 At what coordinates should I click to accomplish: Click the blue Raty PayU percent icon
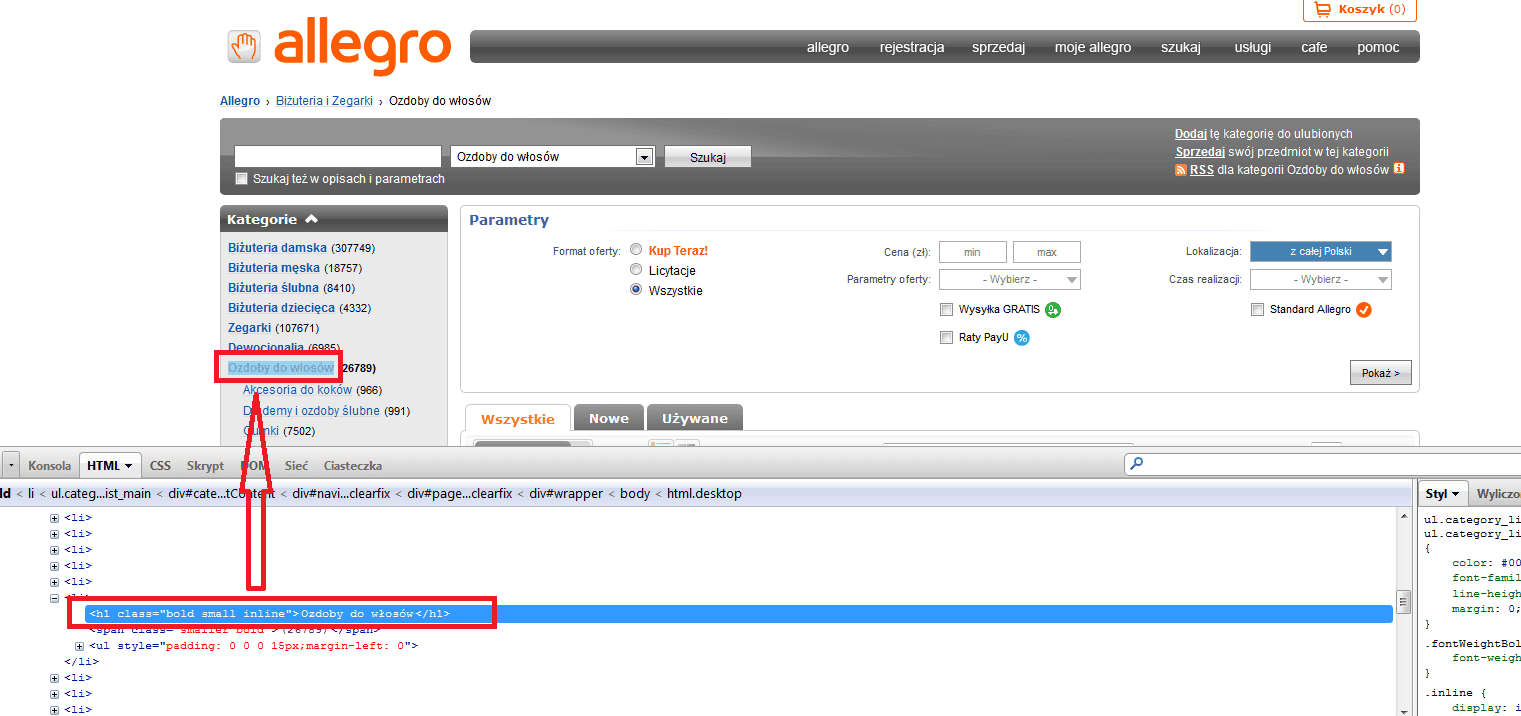coord(1022,338)
